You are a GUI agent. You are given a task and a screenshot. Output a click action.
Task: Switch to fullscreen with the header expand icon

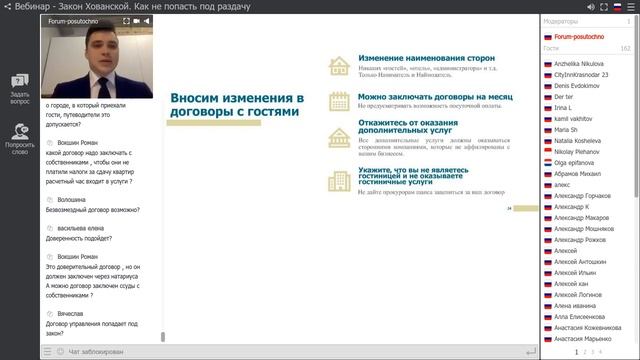click(x=604, y=7)
